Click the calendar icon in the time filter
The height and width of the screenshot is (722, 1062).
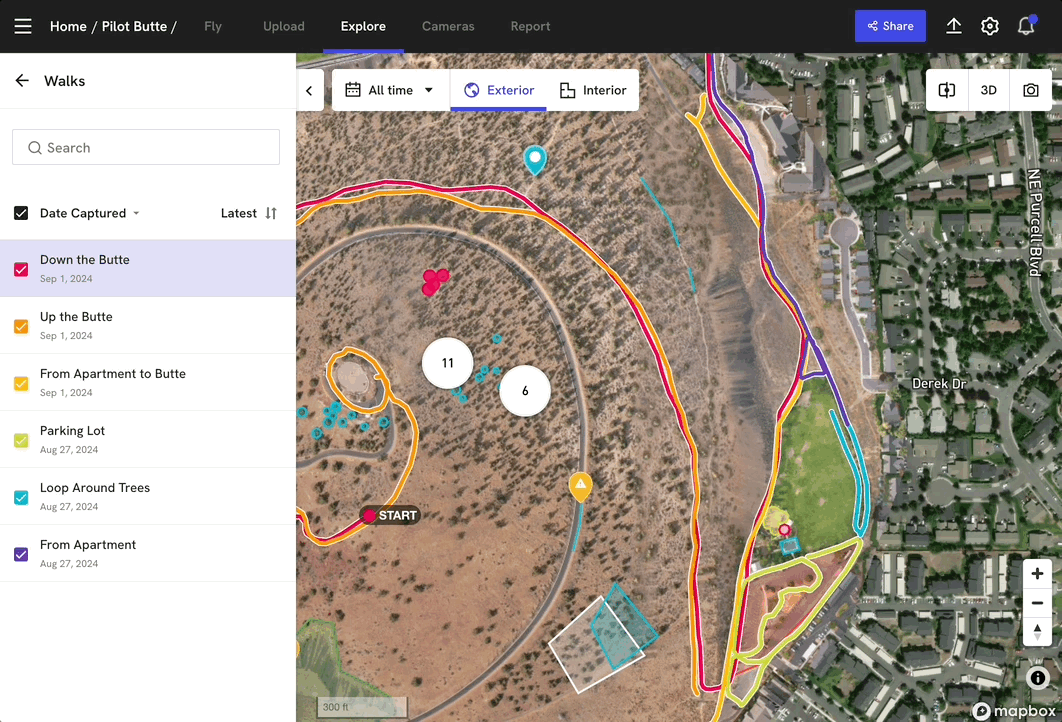(x=352, y=90)
